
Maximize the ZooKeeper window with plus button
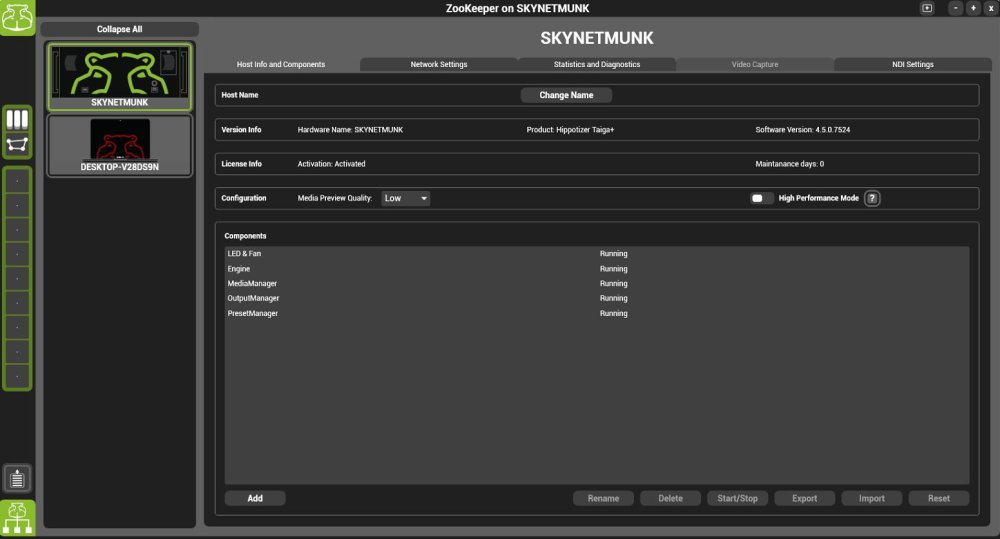(973, 8)
